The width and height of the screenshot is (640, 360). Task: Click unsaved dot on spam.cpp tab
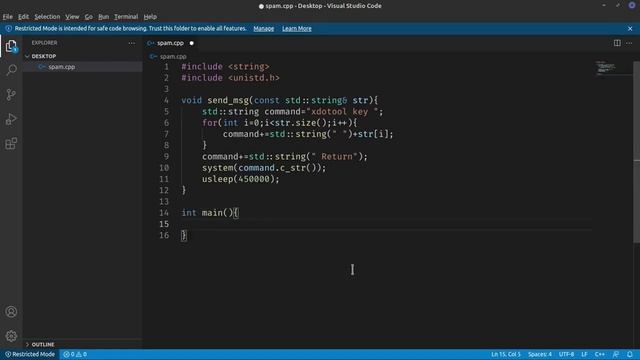(191, 43)
